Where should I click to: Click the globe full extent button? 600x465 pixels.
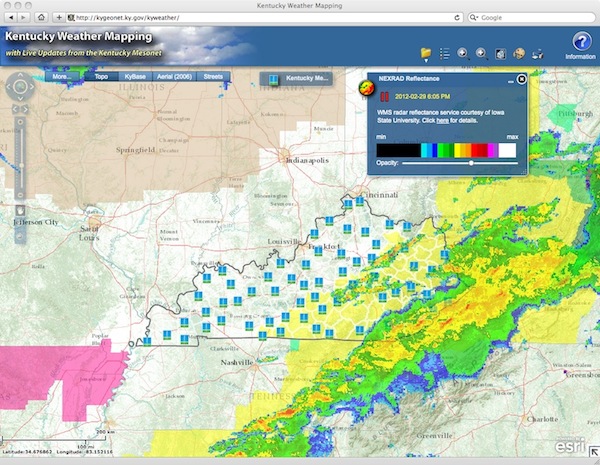point(20,87)
